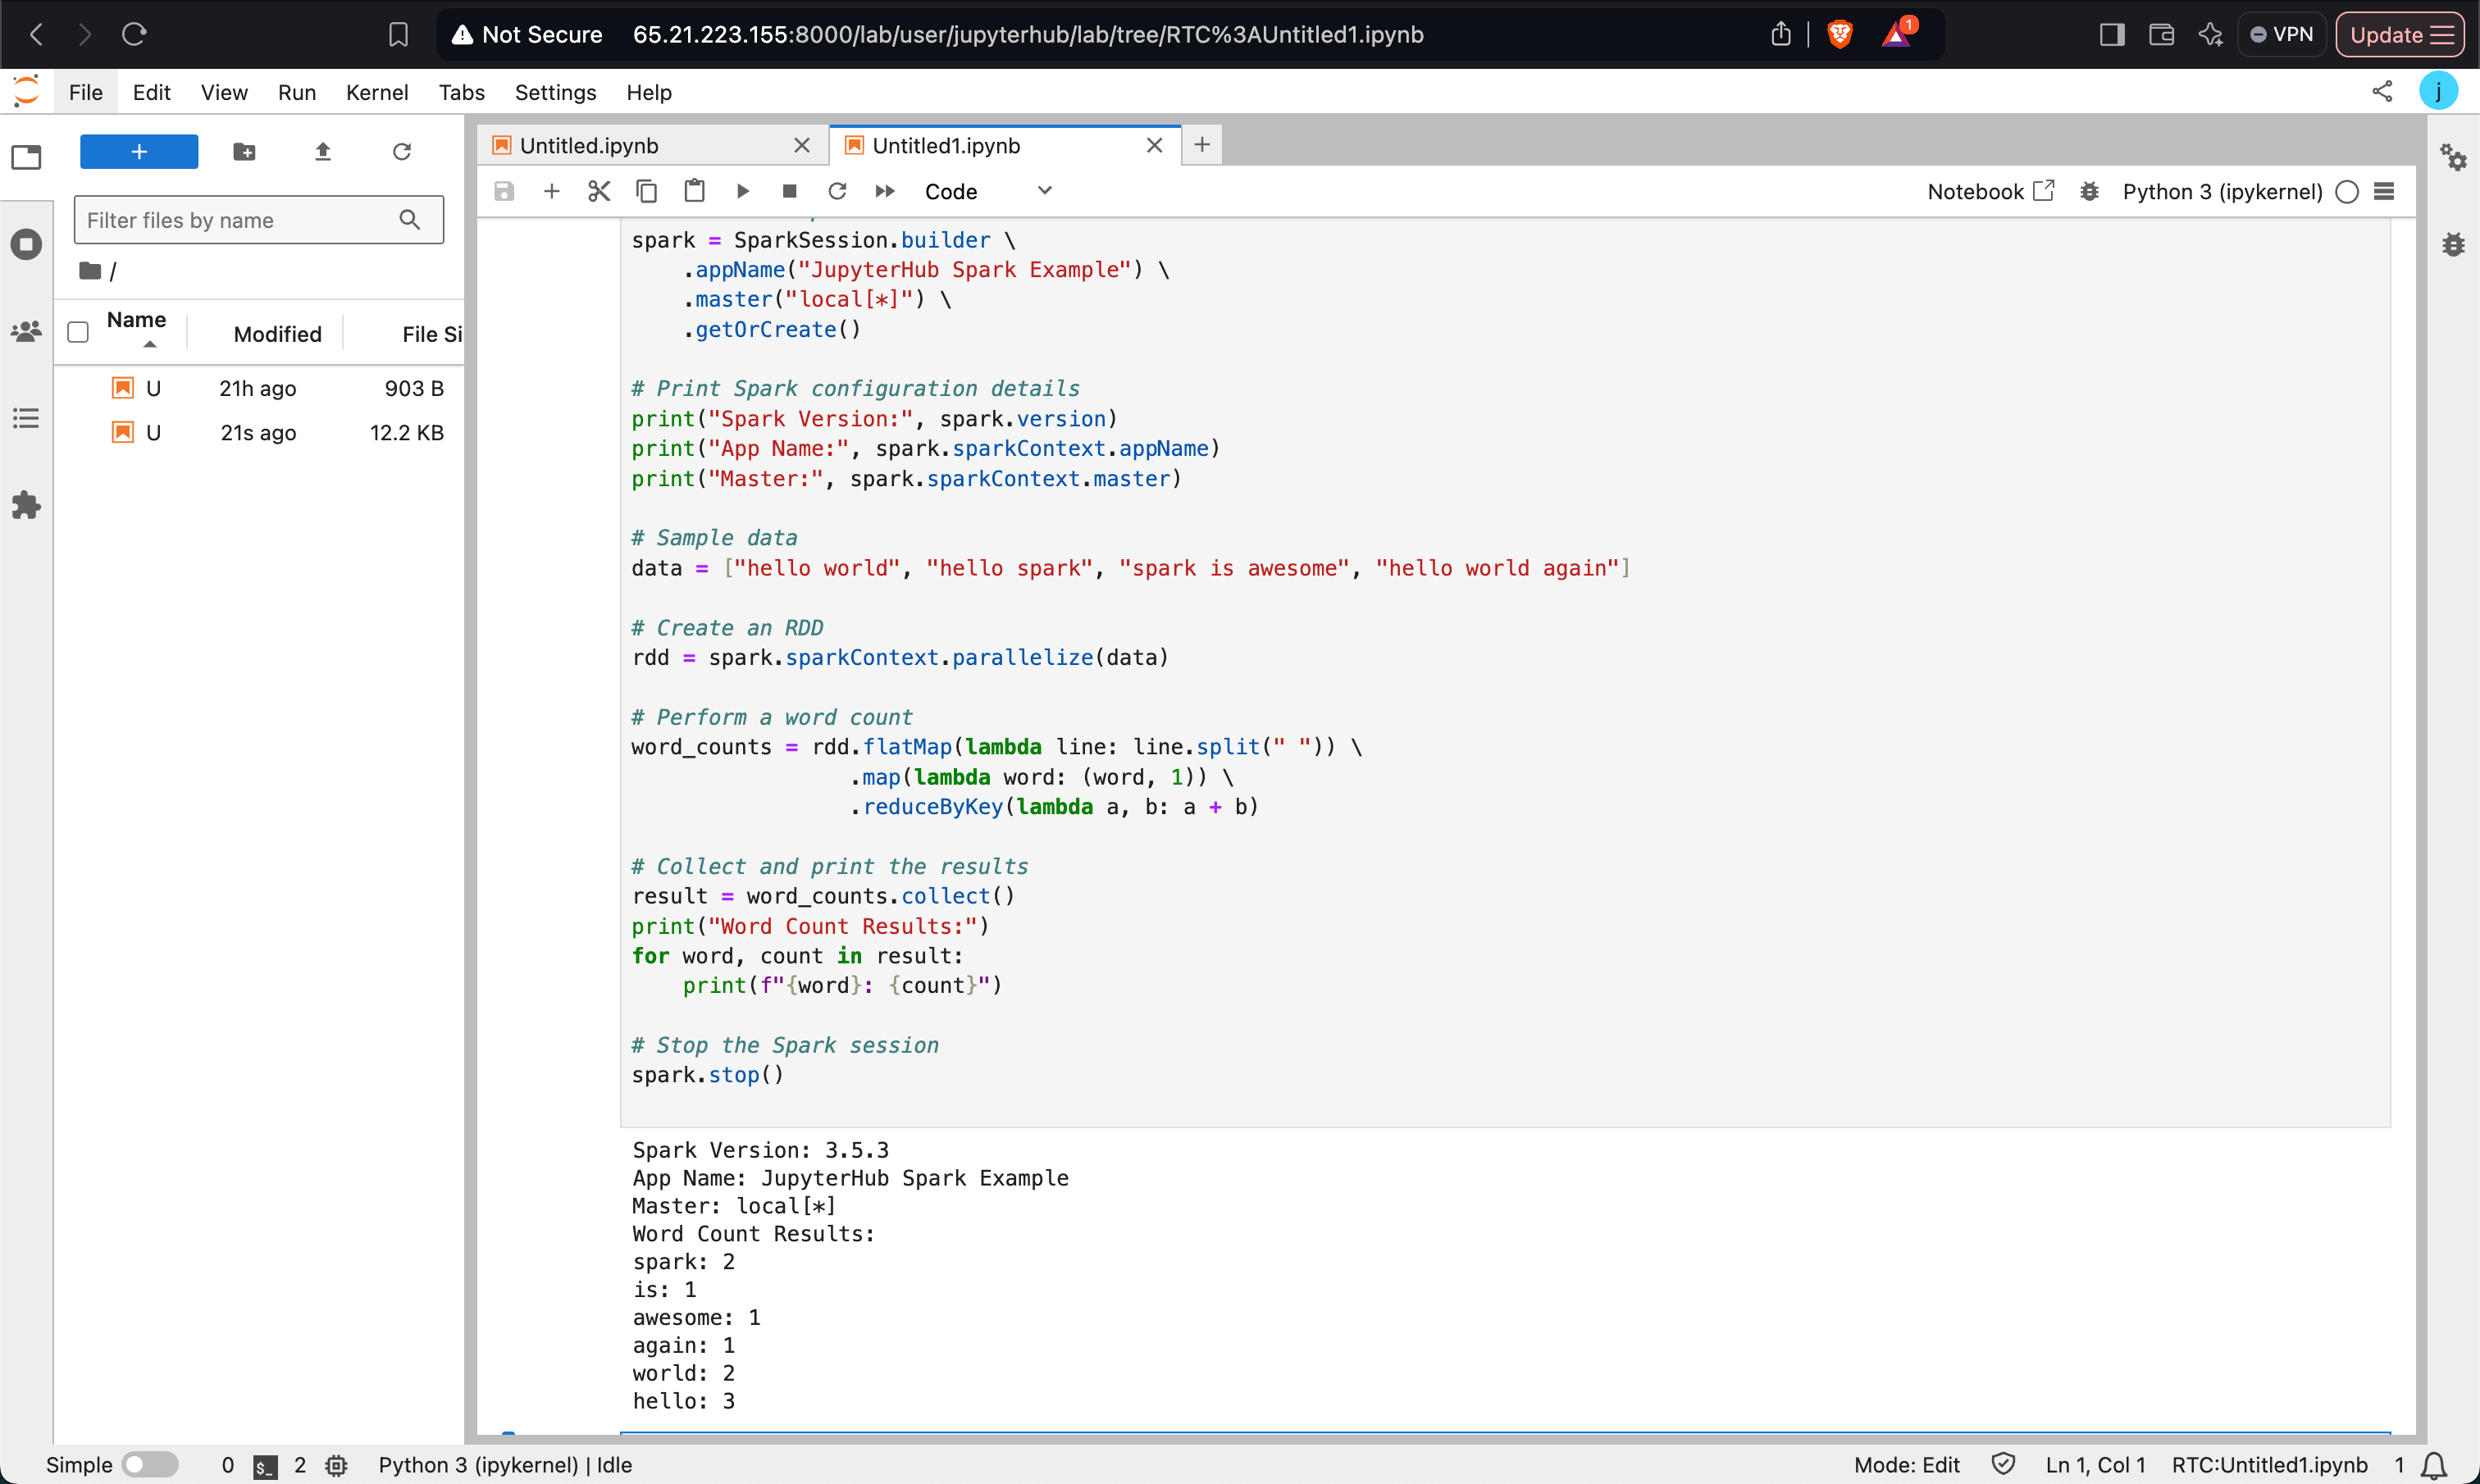The height and width of the screenshot is (1484, 2480).
Task: Open the Settings menu
Action: tap(556, 92)
